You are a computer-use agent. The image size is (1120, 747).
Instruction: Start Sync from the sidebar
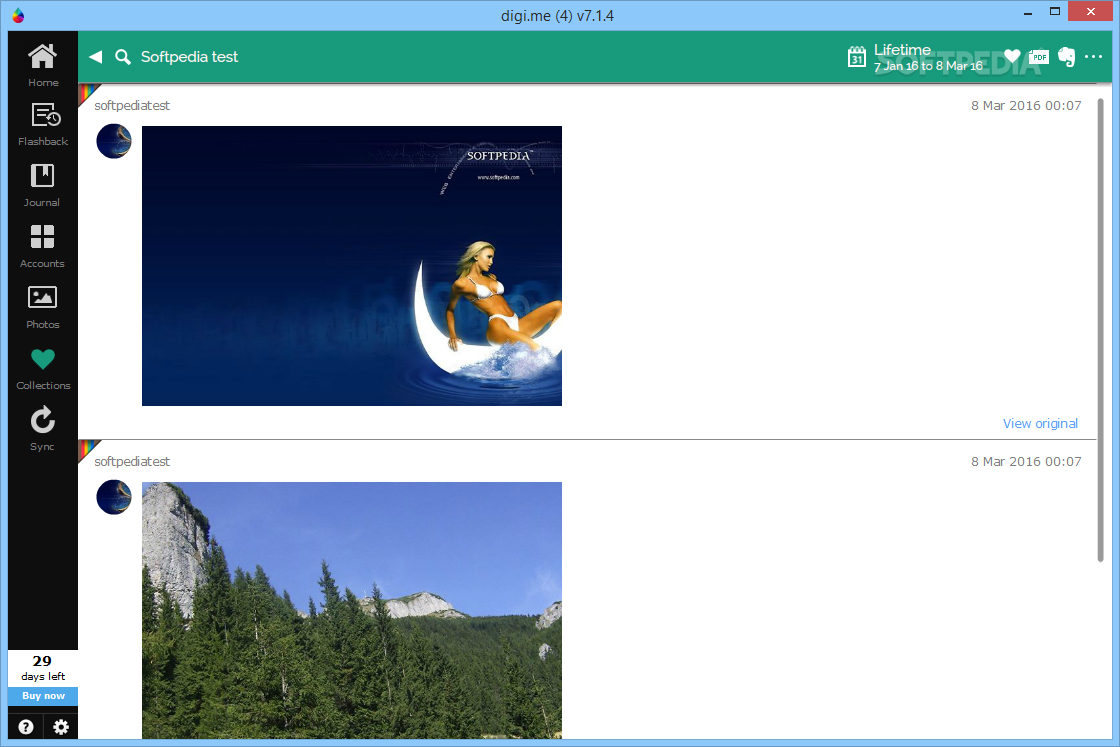[43, 429]
